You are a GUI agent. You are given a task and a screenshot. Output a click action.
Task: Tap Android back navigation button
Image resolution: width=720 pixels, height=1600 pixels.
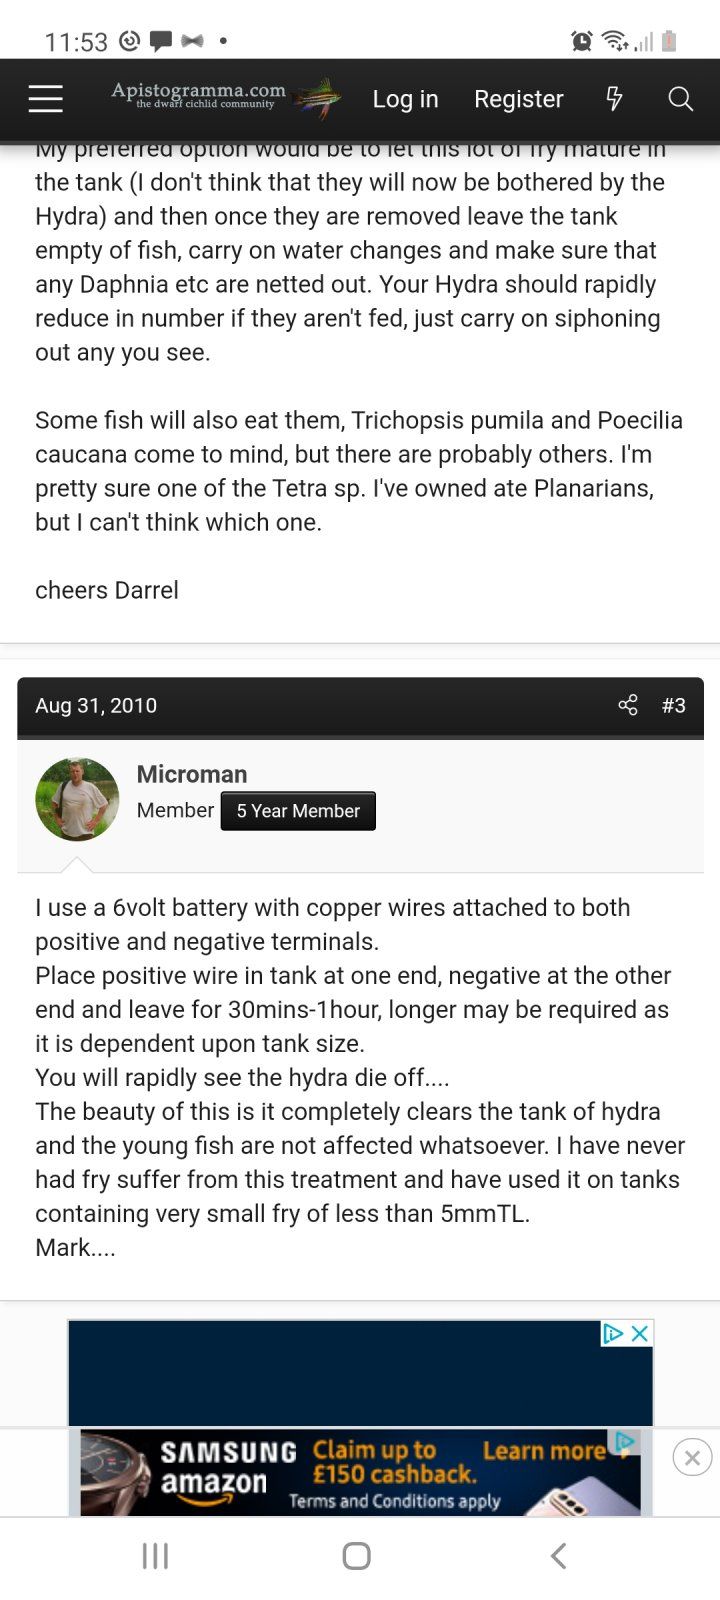pyautogui.click(x=559, y=1556)
